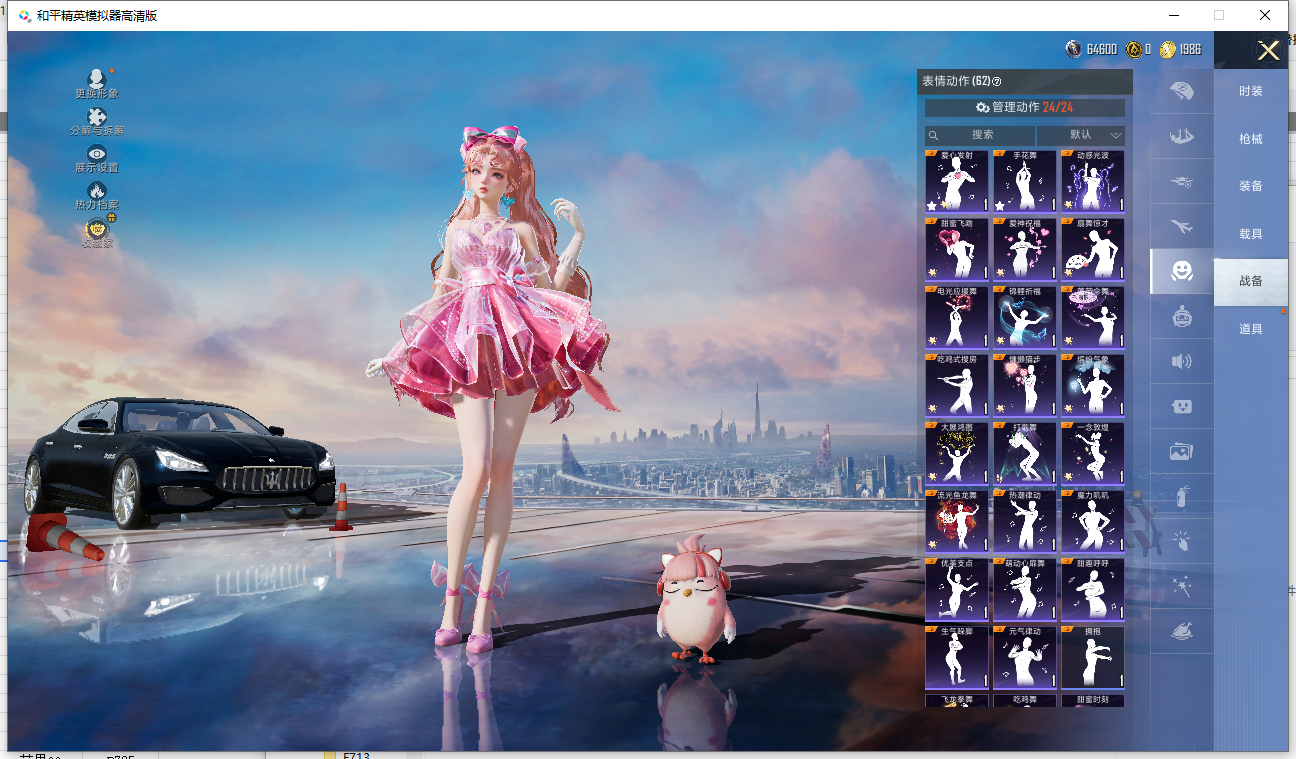Click the 表情动作 (62) panel title
The width and height of the screenshot is (1296, 759).
point(955,82)
